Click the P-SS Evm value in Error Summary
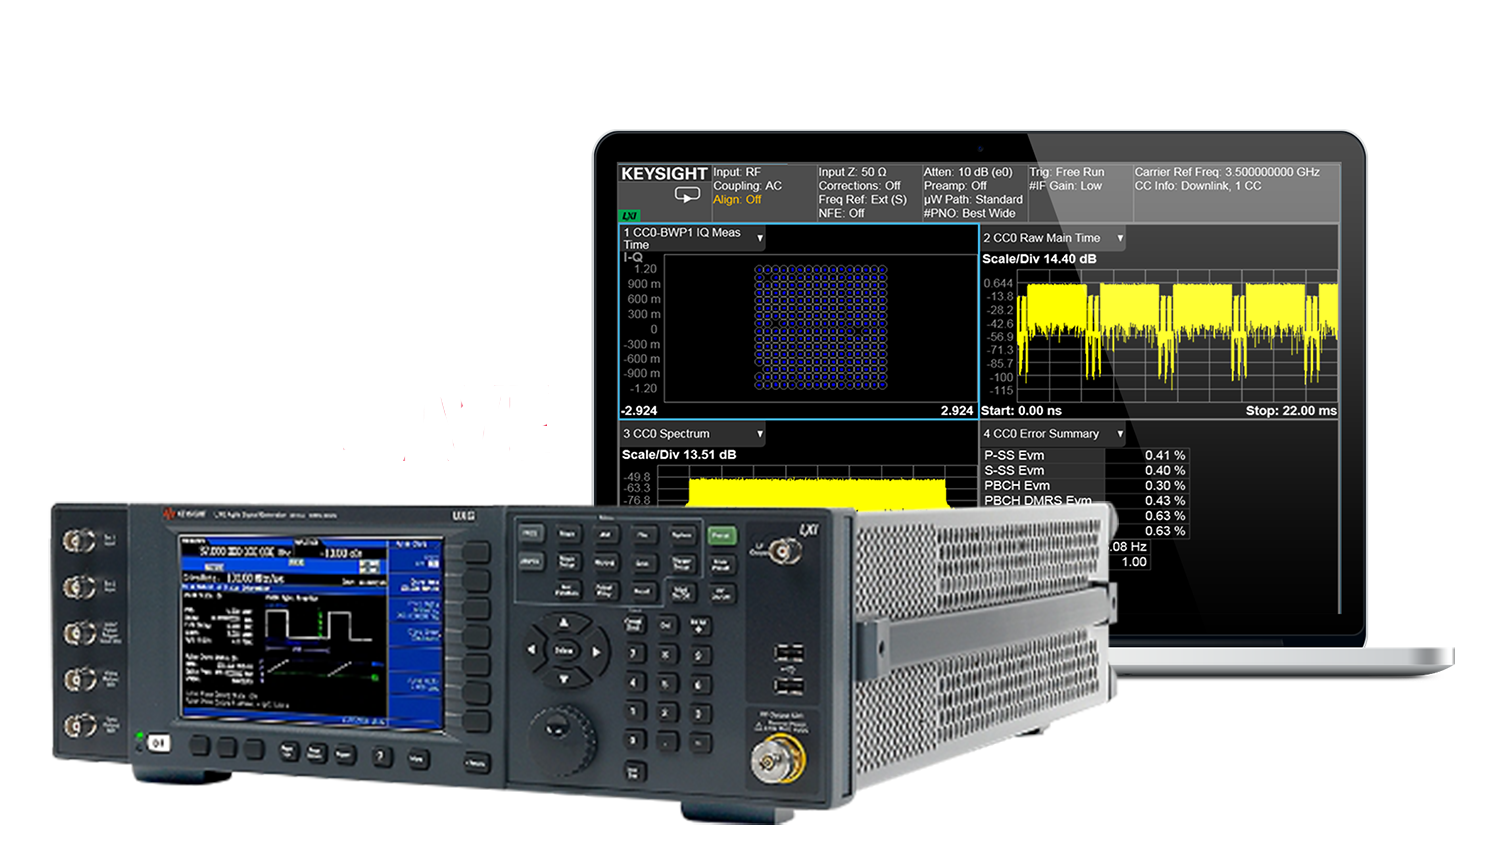The width and height of the screenshot is (1502, 845). [1163, 456]
